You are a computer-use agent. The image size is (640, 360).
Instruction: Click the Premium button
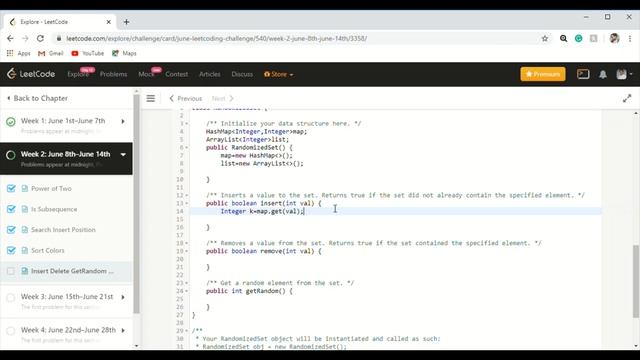tap(543, 74)
